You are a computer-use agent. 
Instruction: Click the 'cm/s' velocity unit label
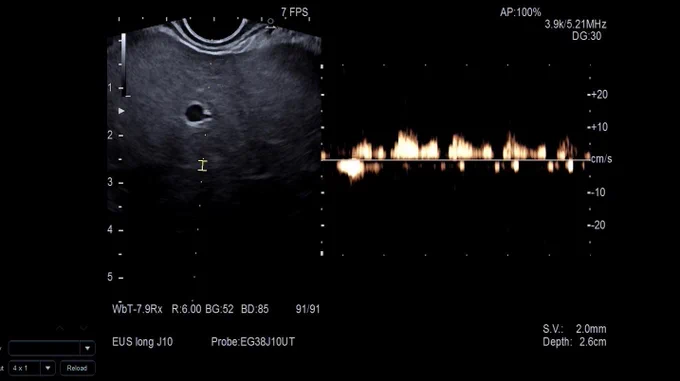pos(601,159)
